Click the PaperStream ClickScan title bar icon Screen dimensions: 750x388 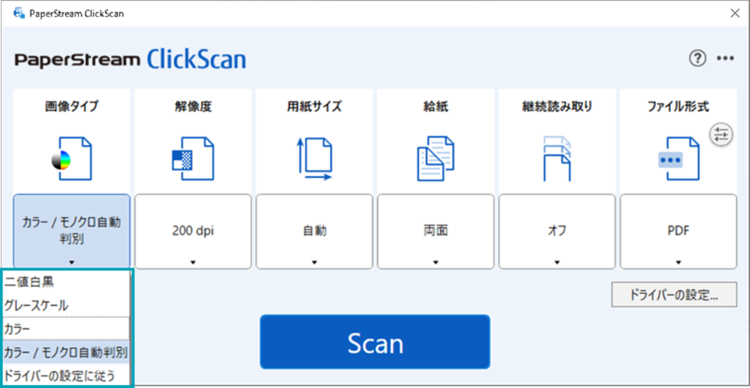click(20, 13)
